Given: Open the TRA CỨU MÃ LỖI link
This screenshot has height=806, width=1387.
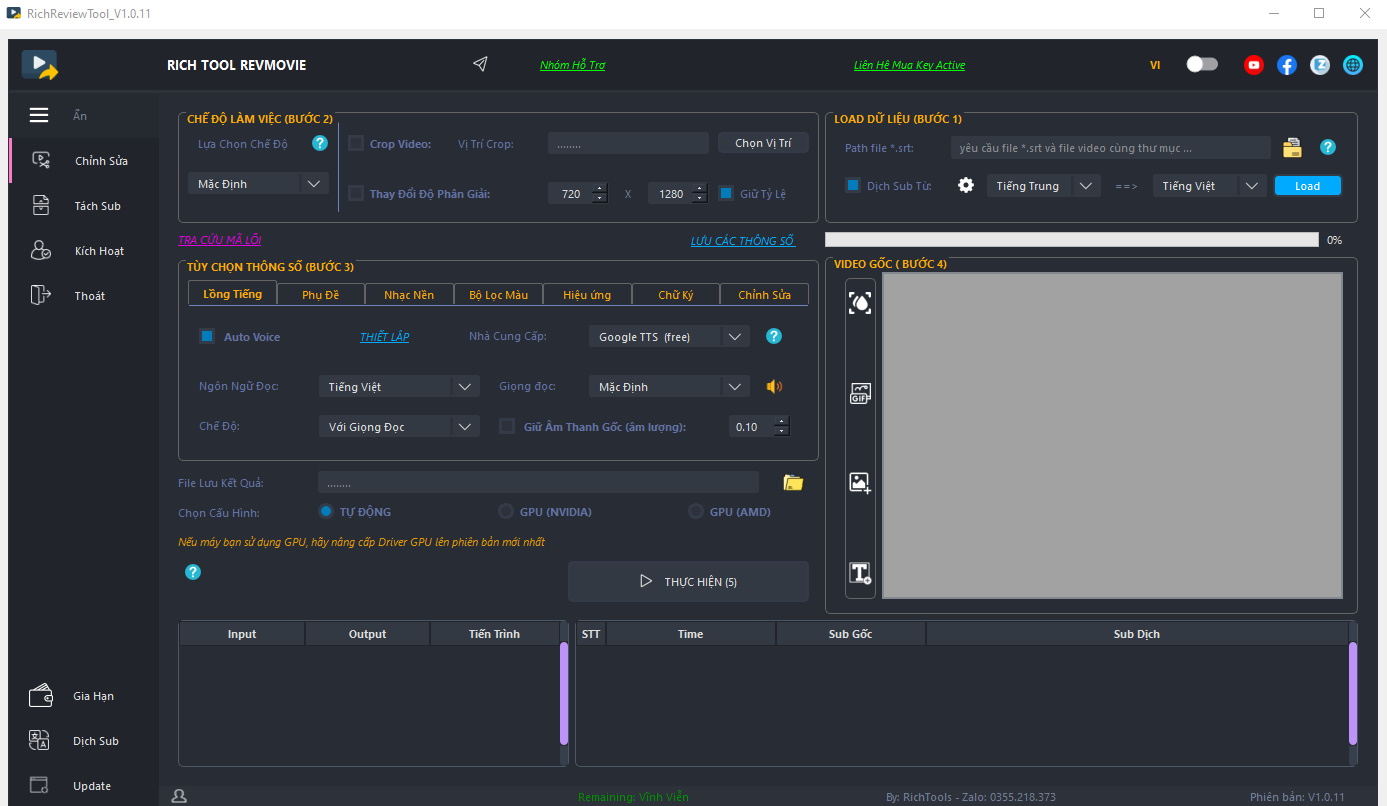Looking at the screenshot, I should tap(219, 240).
